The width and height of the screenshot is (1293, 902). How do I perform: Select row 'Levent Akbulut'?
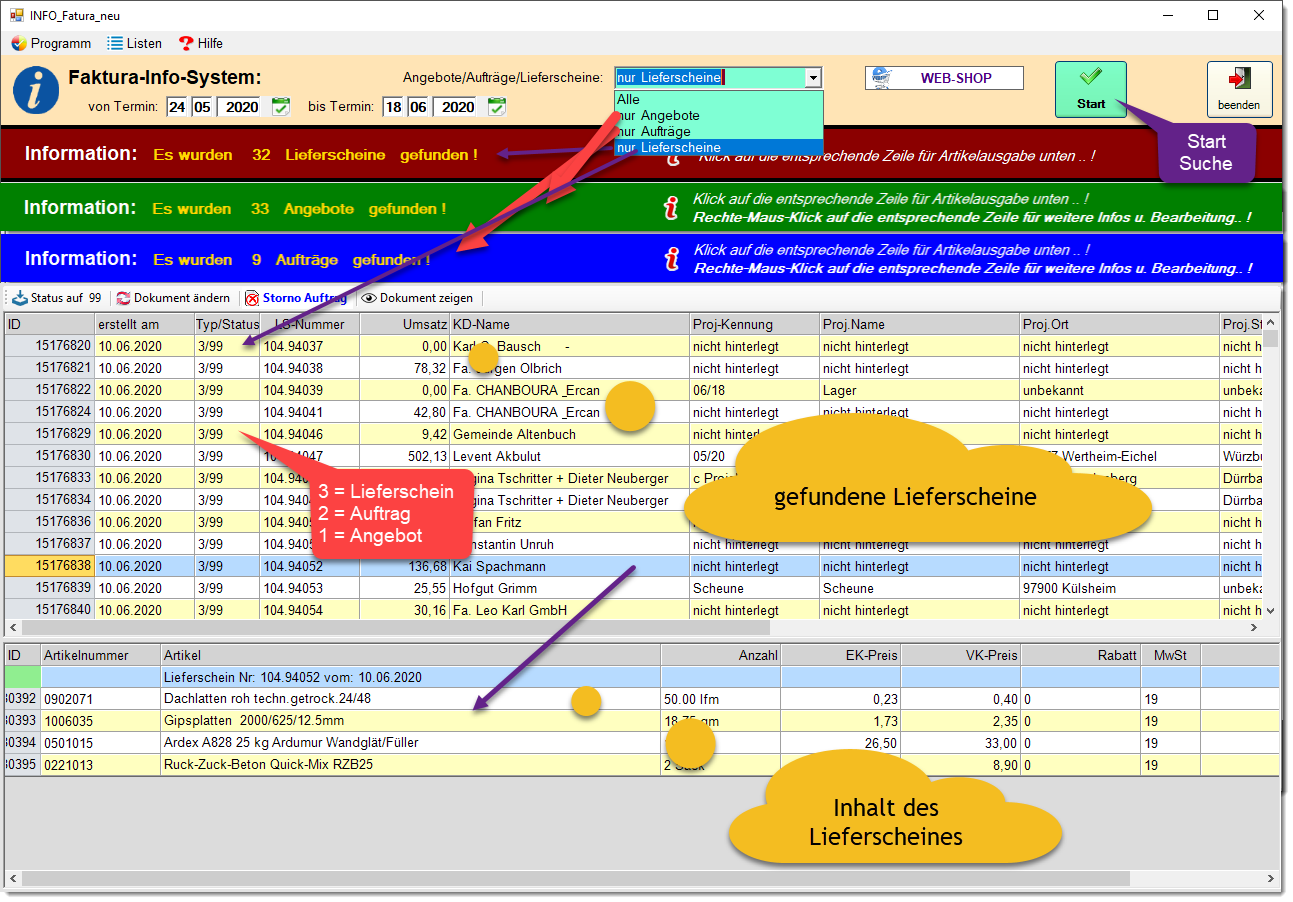(x=633, y=456)
